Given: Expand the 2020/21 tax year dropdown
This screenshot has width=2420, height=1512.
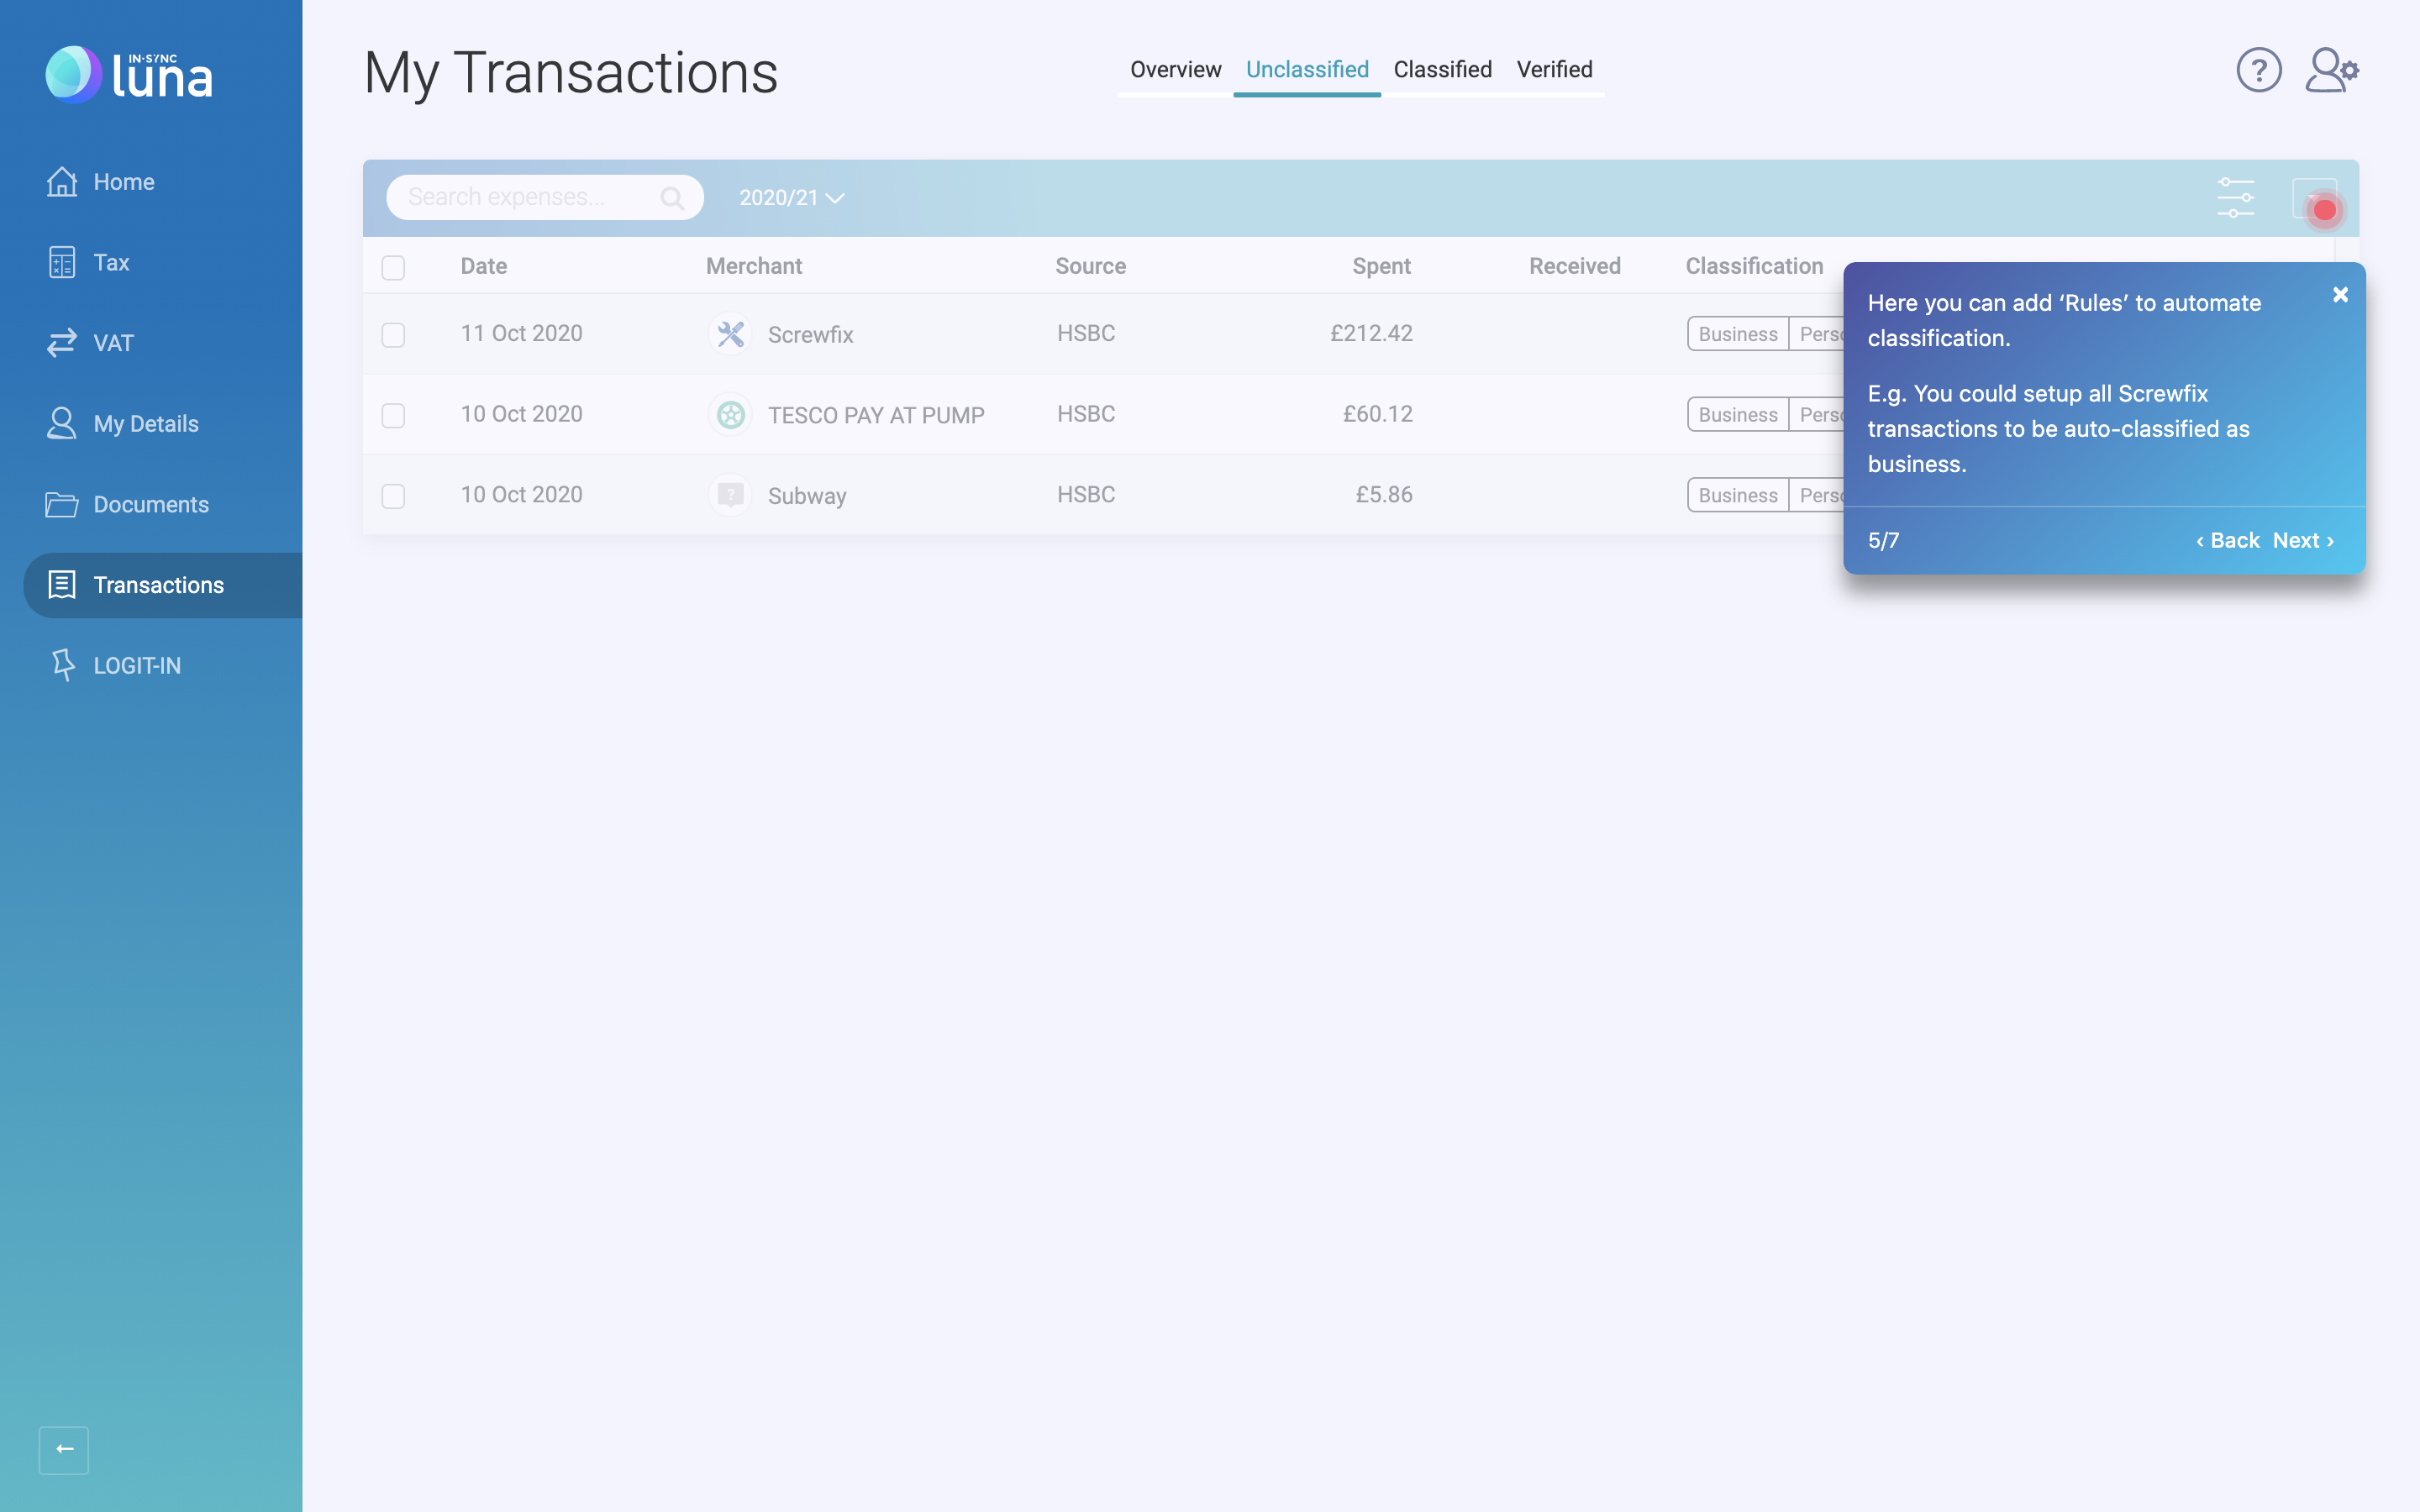Looking at the screenshot, I should pyautogui.click(x=791, y=198).
